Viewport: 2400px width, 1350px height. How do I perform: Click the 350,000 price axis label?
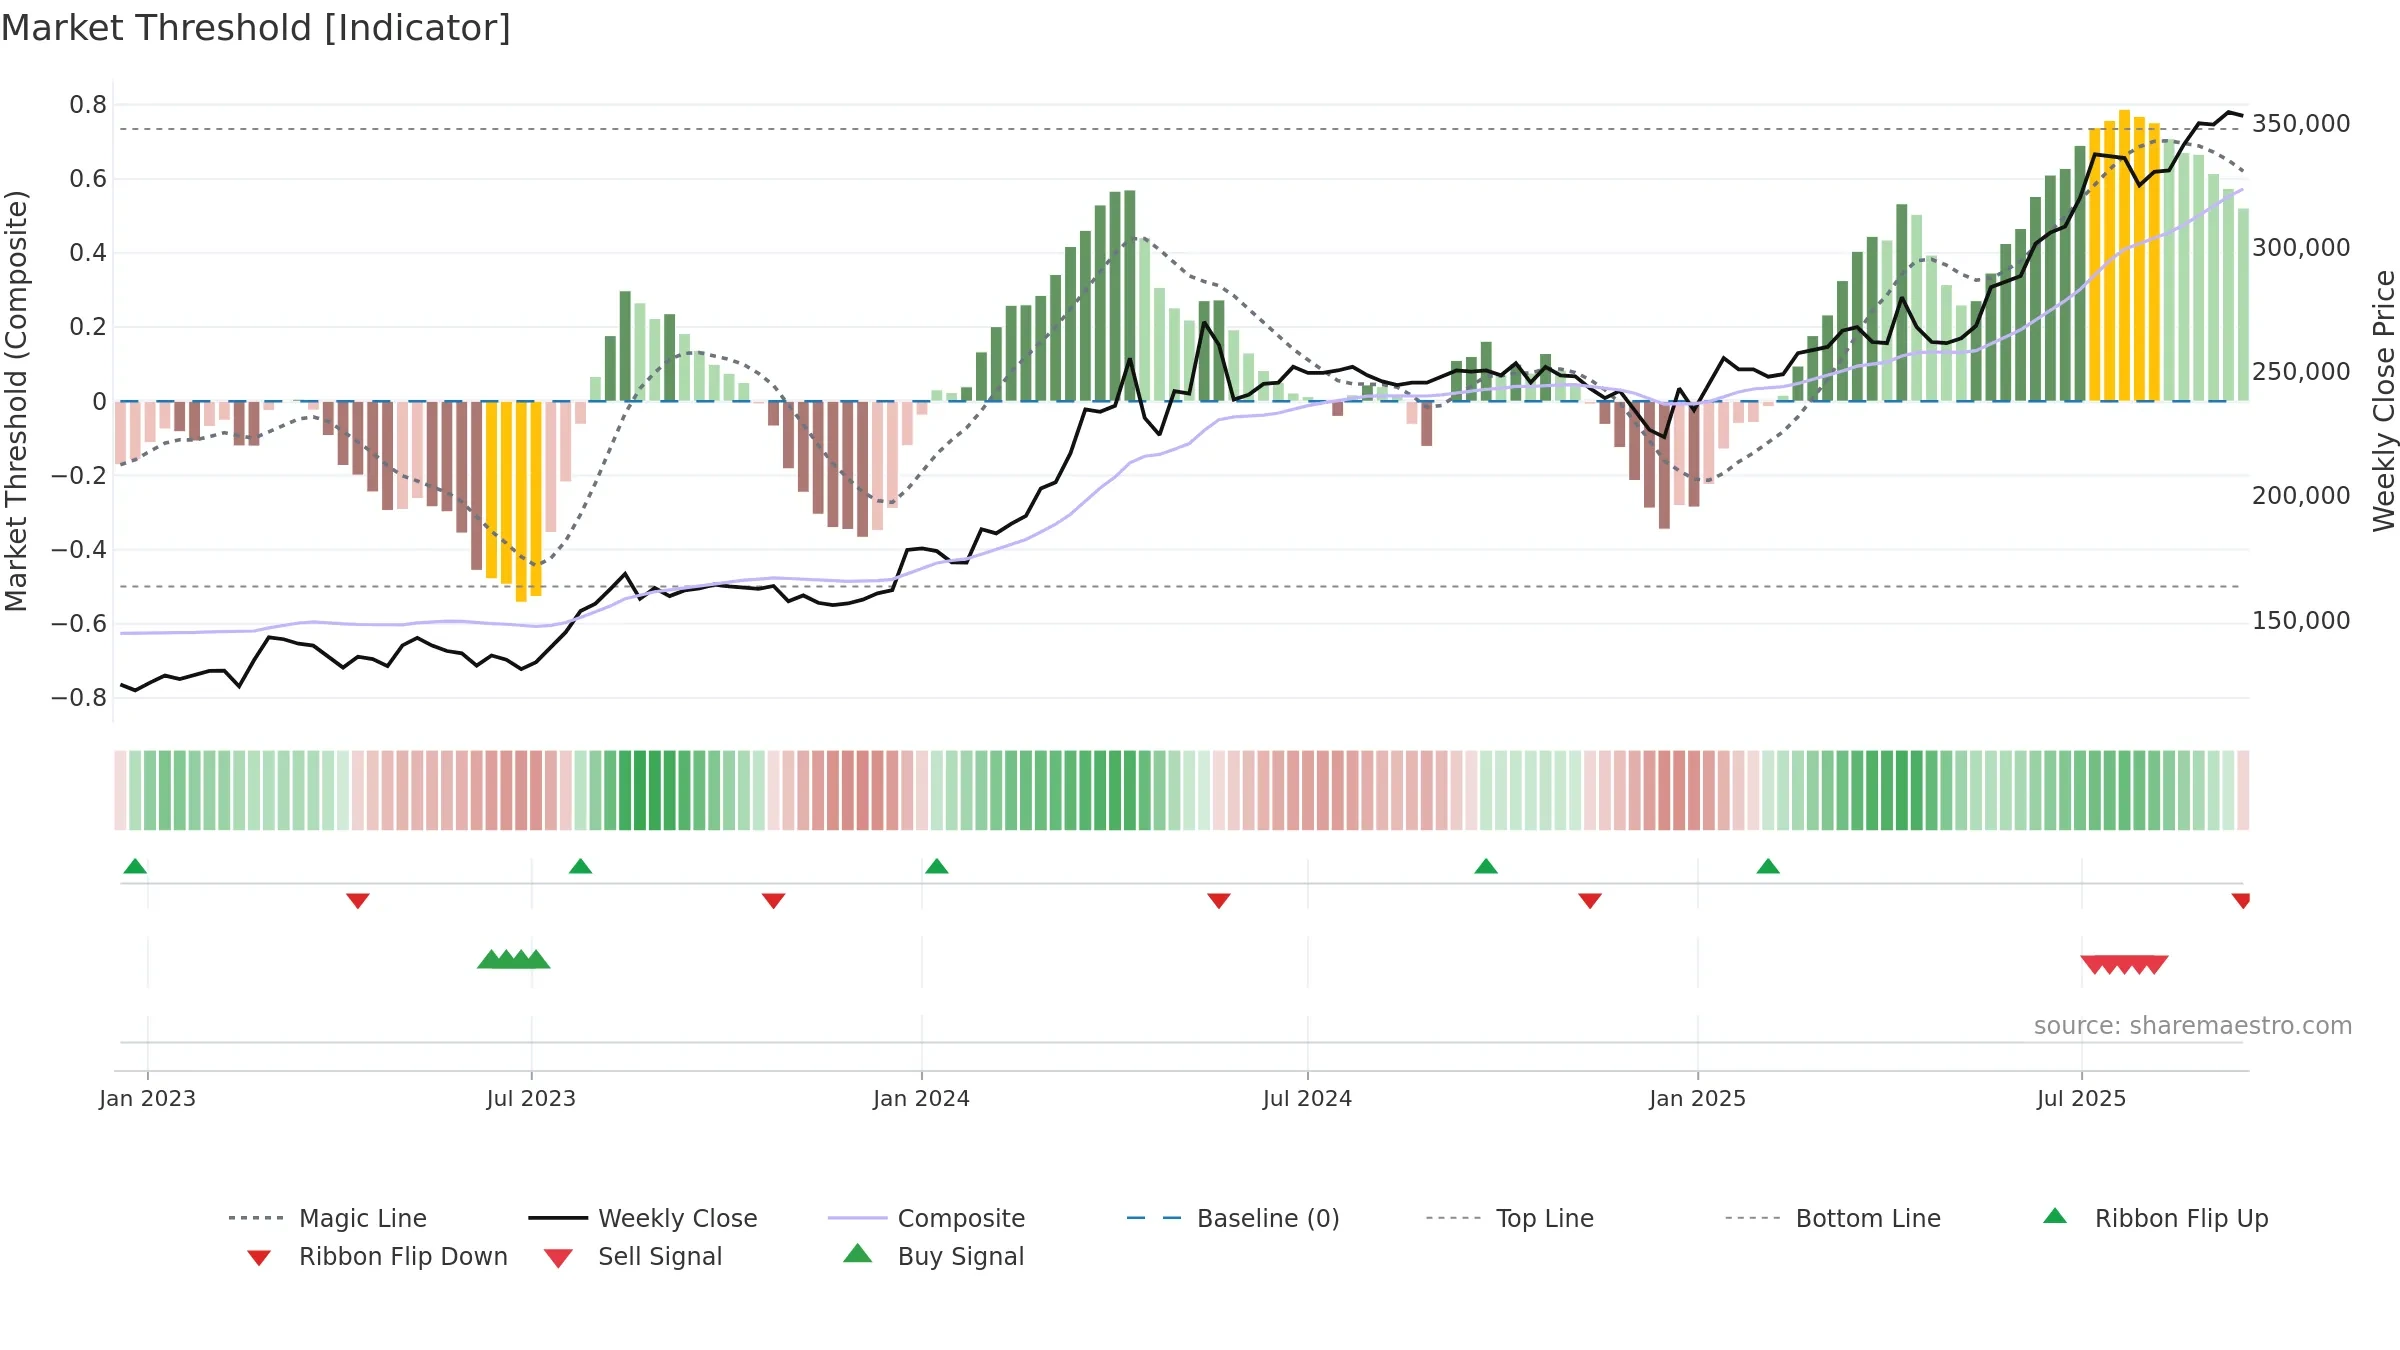2301,124
